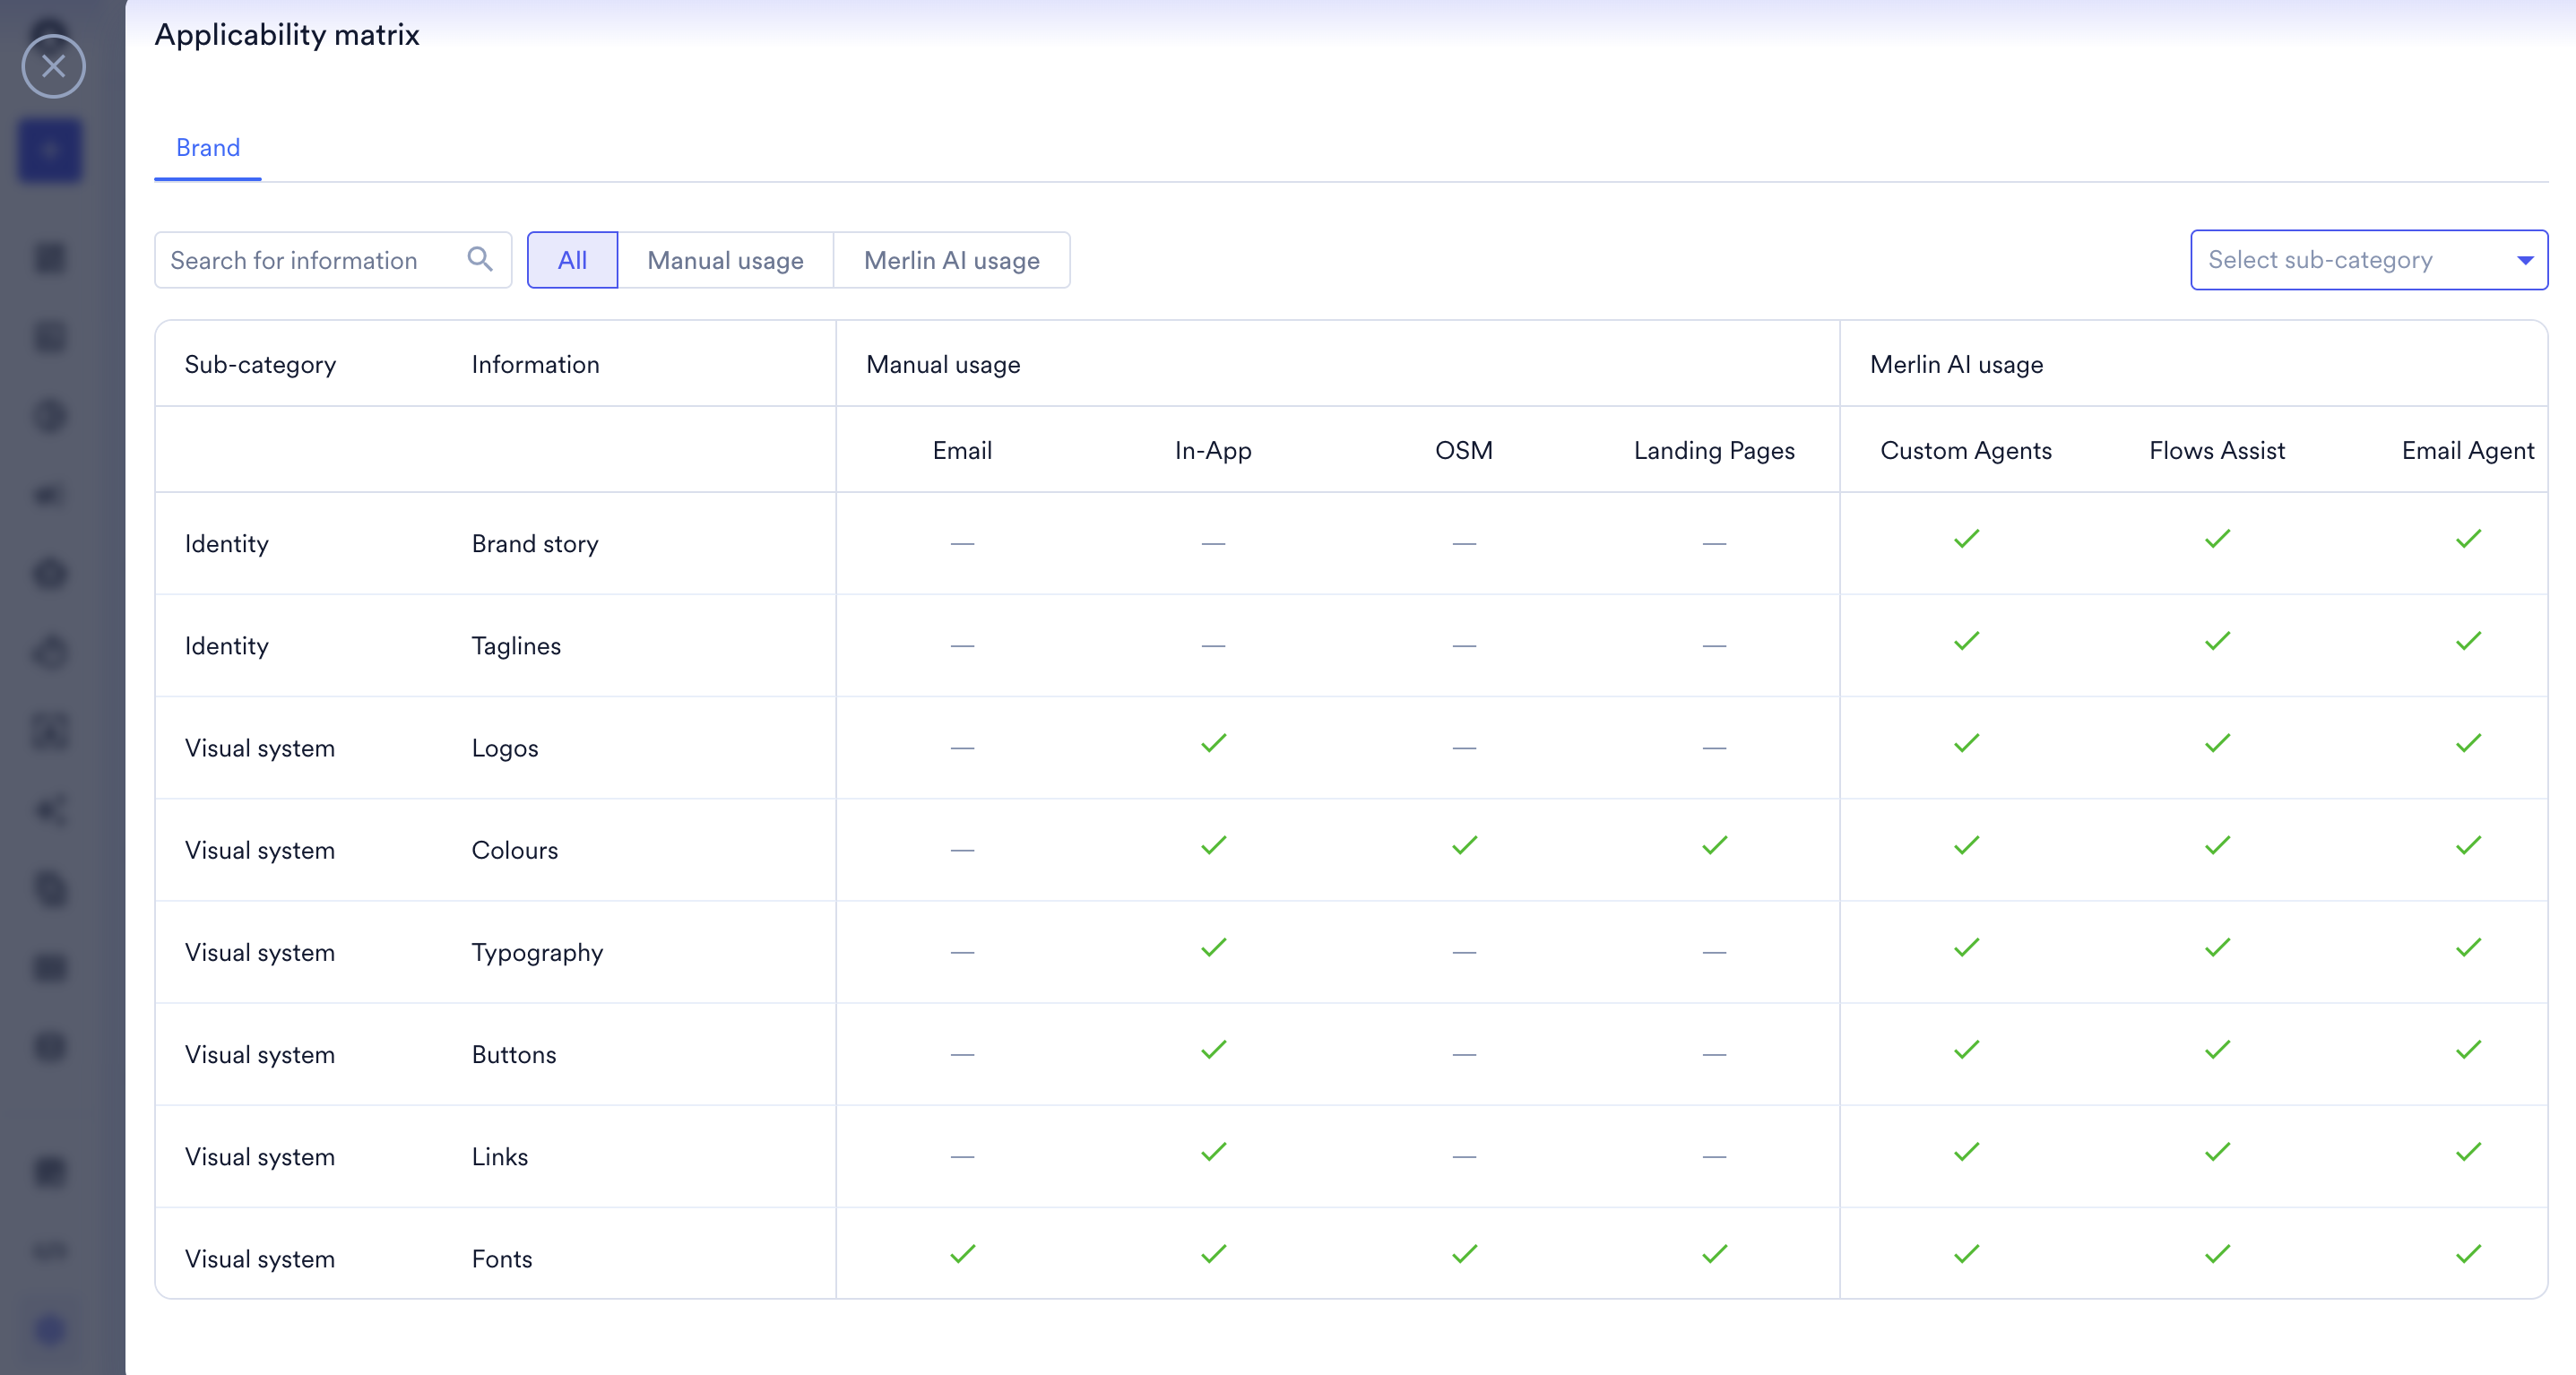Click the Links In-App check mark
The height and width of the screenshot is (1375, 2576).
[x=1214, y=1152]
